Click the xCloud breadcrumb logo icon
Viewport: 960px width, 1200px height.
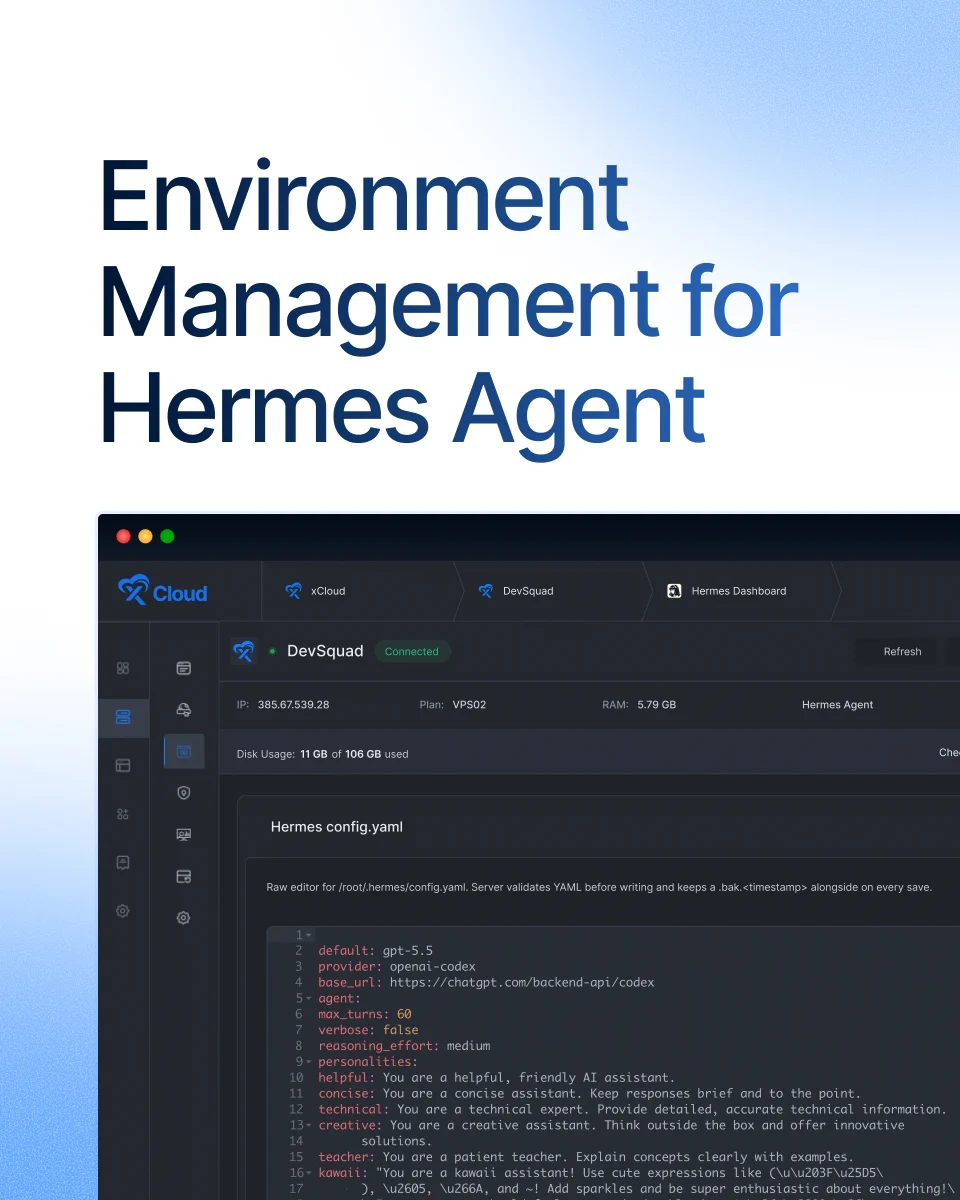(293, 591)
